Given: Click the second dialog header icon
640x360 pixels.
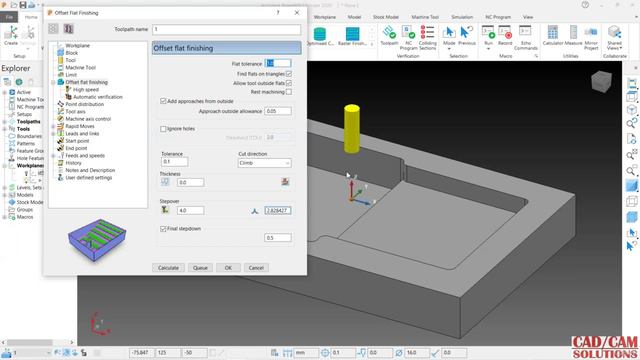Looking at the screenshot, I should 69,29.
